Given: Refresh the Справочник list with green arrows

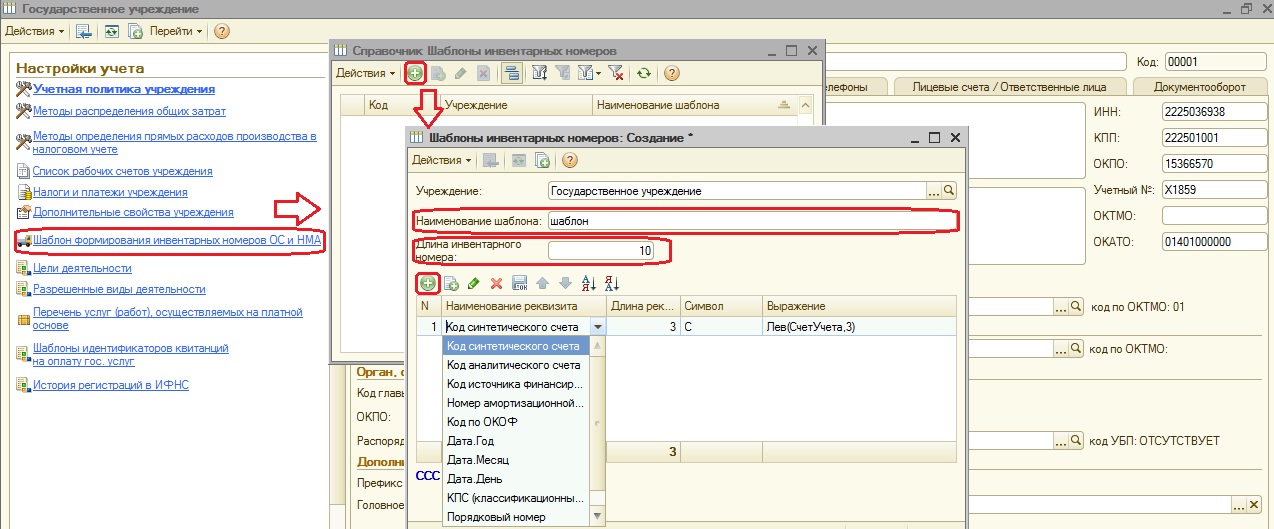Looking at the screenshot, I should [645, 73].
